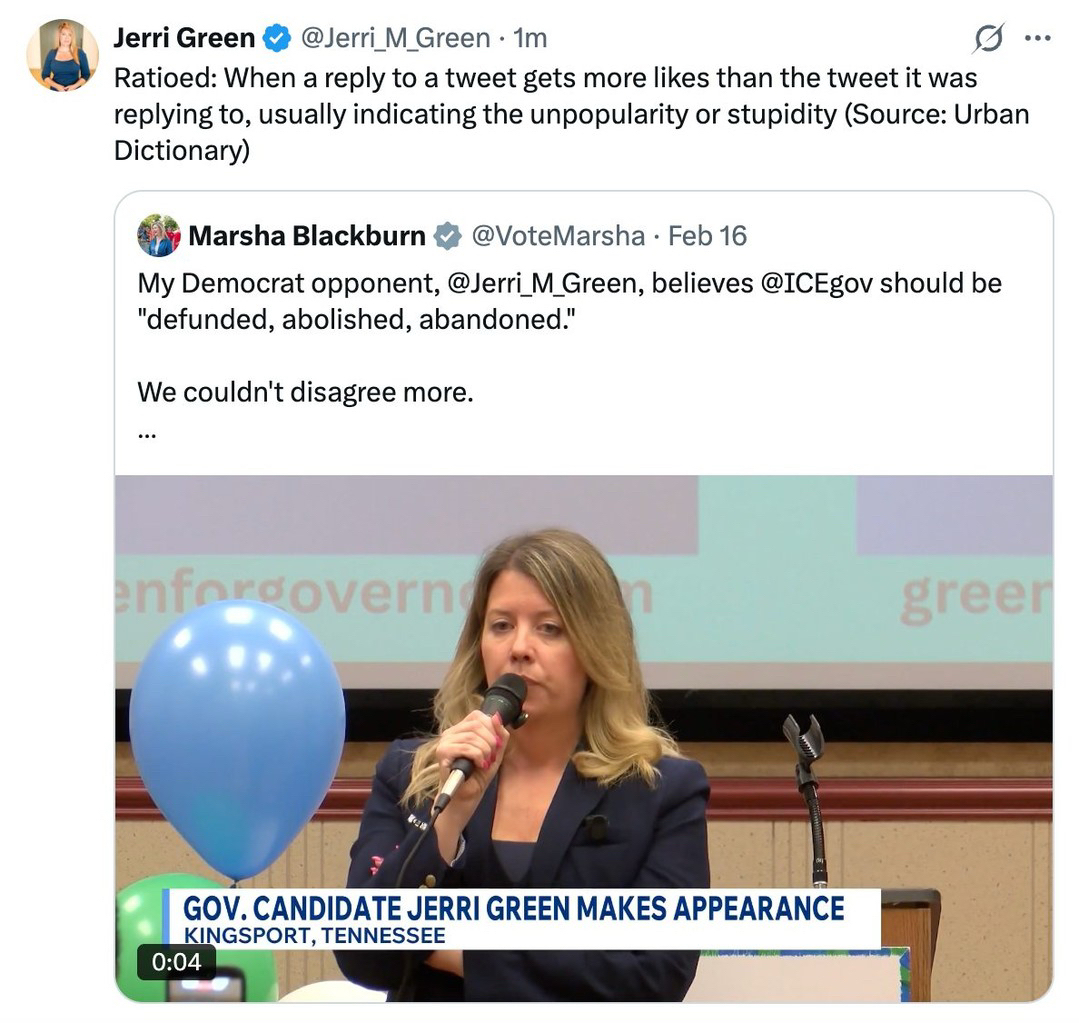Click the Grok slashed-circle icon
The width and height of the screenshot is (1079, 1023).
click(988, 39)
